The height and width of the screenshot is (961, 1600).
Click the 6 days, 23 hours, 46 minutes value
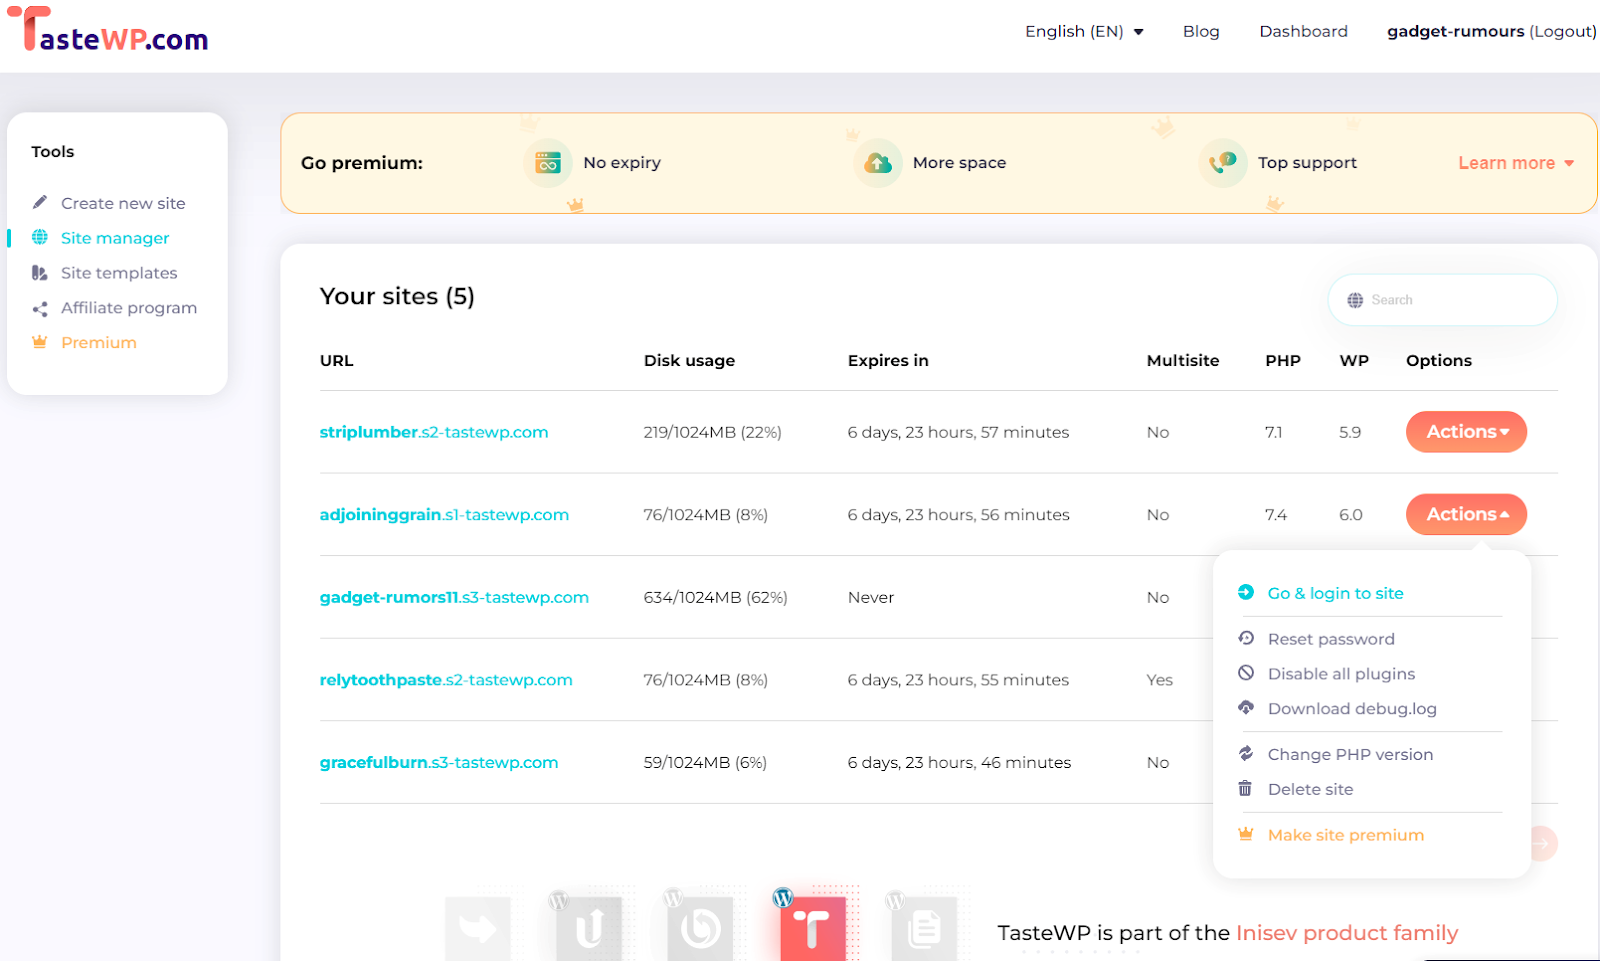[x=959, y=762]
